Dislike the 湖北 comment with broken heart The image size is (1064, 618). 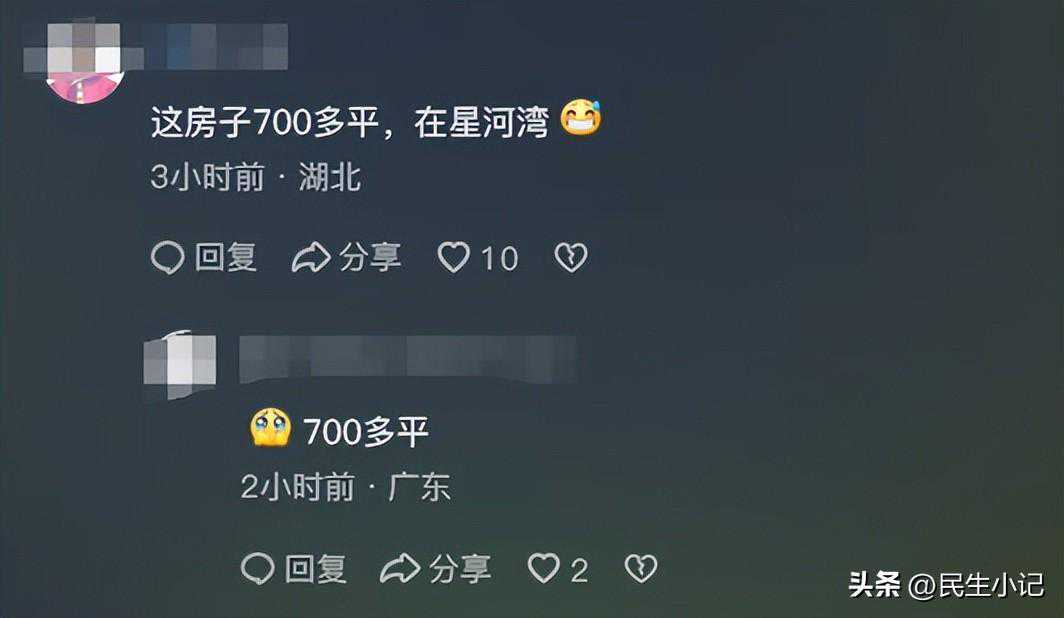point(571,258)
